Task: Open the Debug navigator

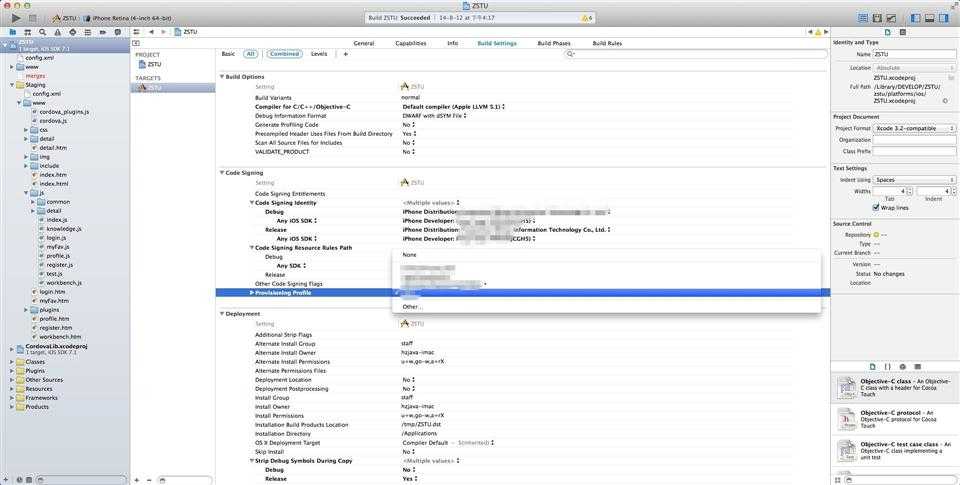Action: tap(88, 32)
